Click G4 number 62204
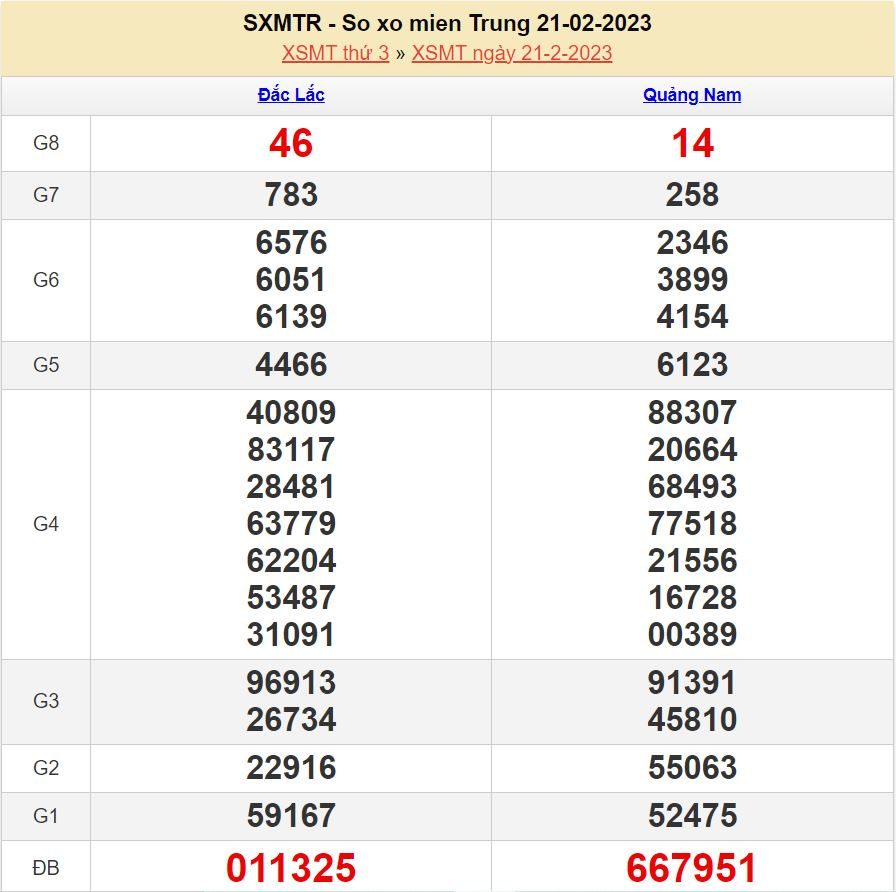 pyautogui.click(x=291, y=561)
